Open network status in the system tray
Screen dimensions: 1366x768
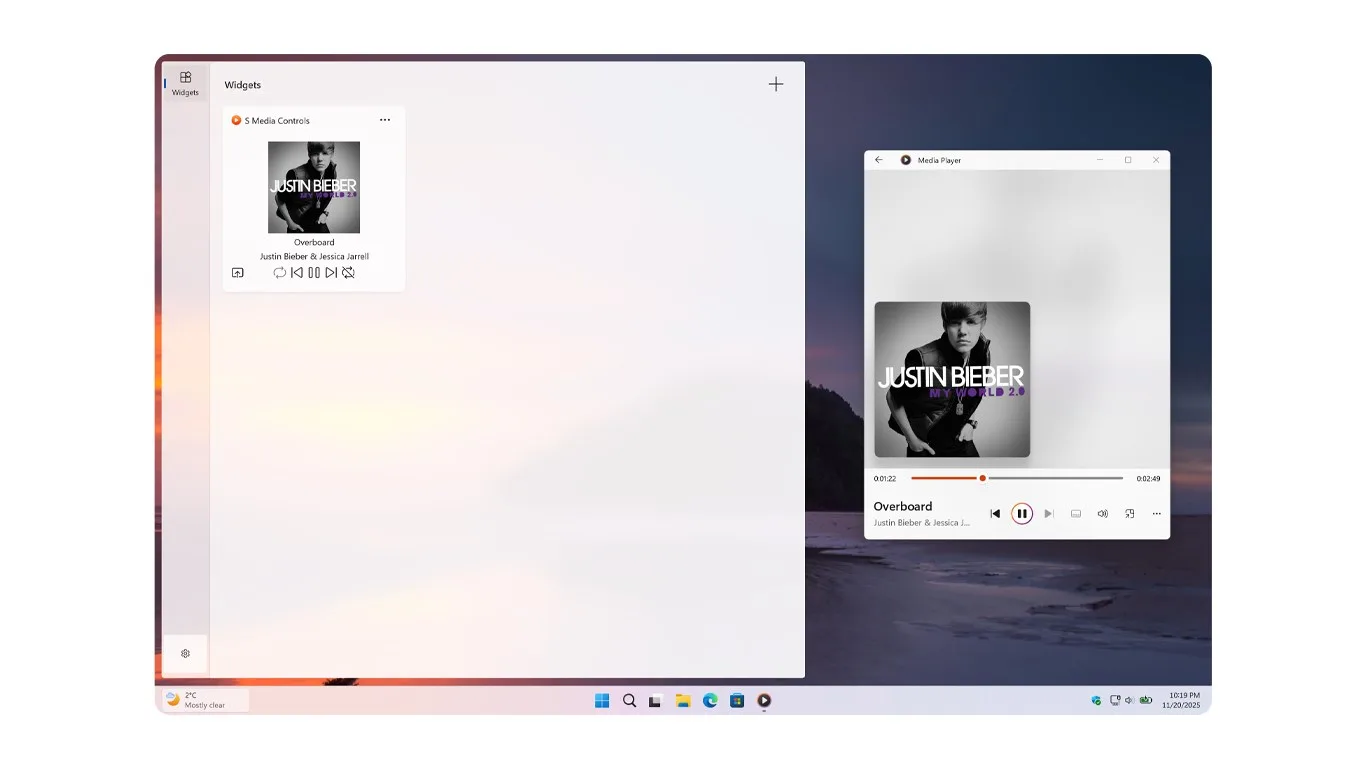coord(1115,701)
